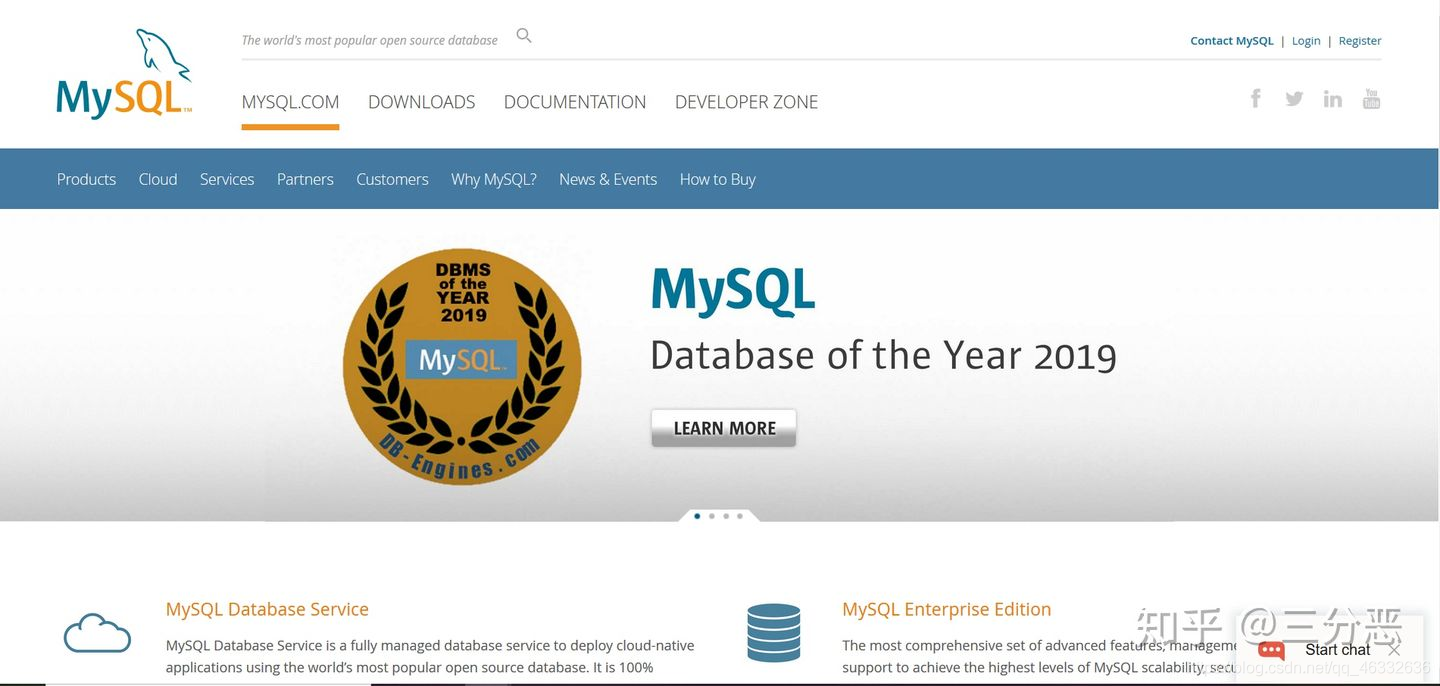The height and width of the screenshot is (686, 1440).
Task: Open the Why MySQL? menu
Action: pos(494,179)
